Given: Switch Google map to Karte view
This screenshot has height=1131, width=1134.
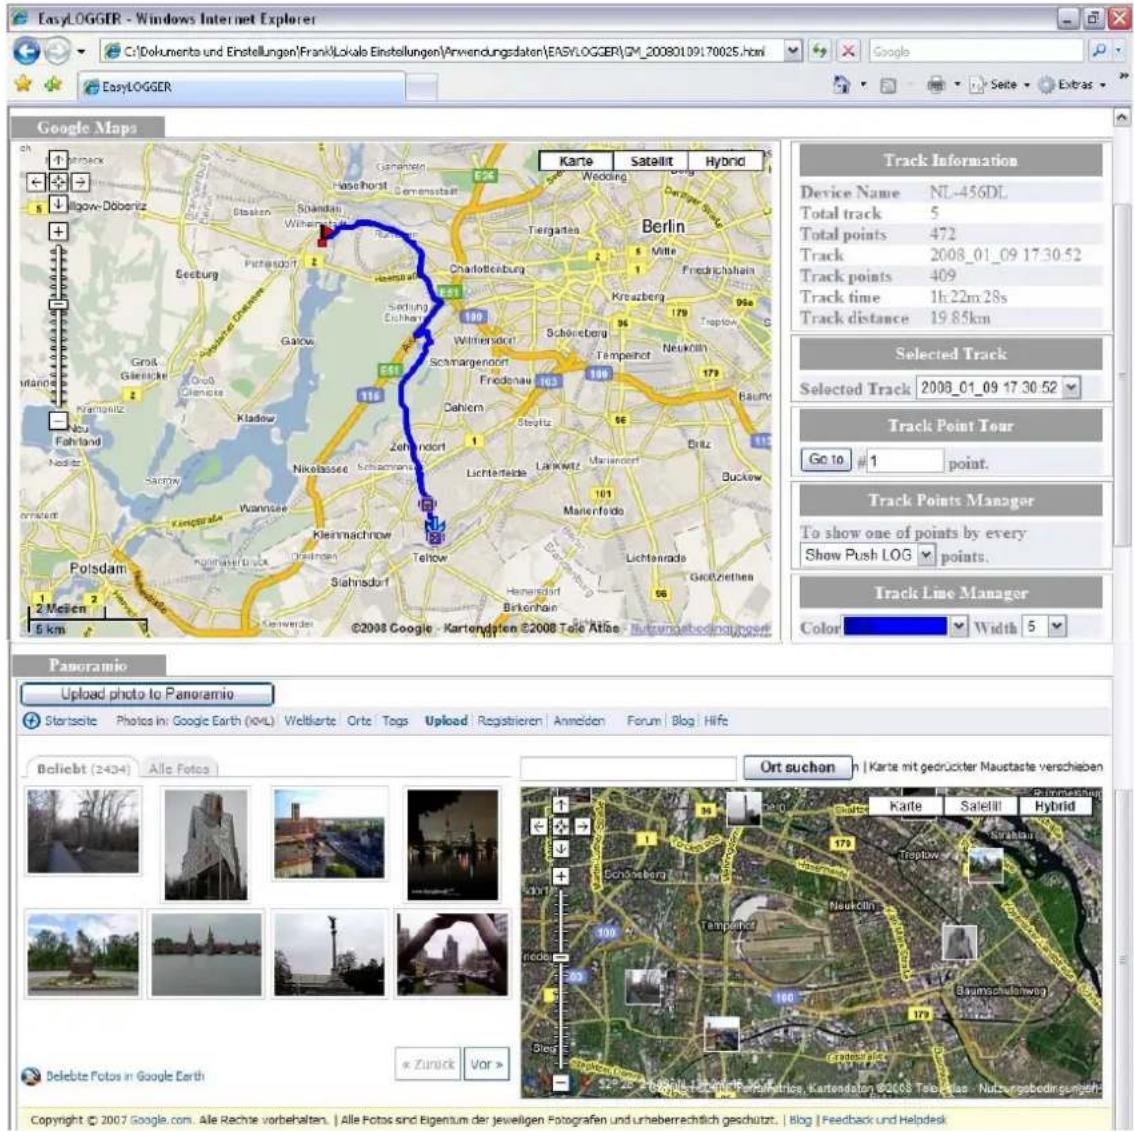Looking at the screenshot, I should click(576, 161).
